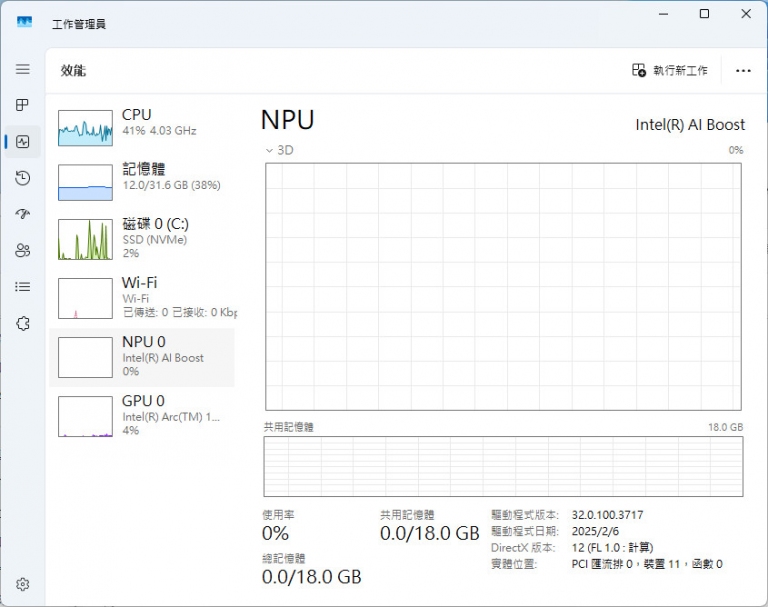Image resolution: width=768 pixels, height=607 pixels.
Task: Click the PCI 匯流排 0 location value
Action: [647, 564]
